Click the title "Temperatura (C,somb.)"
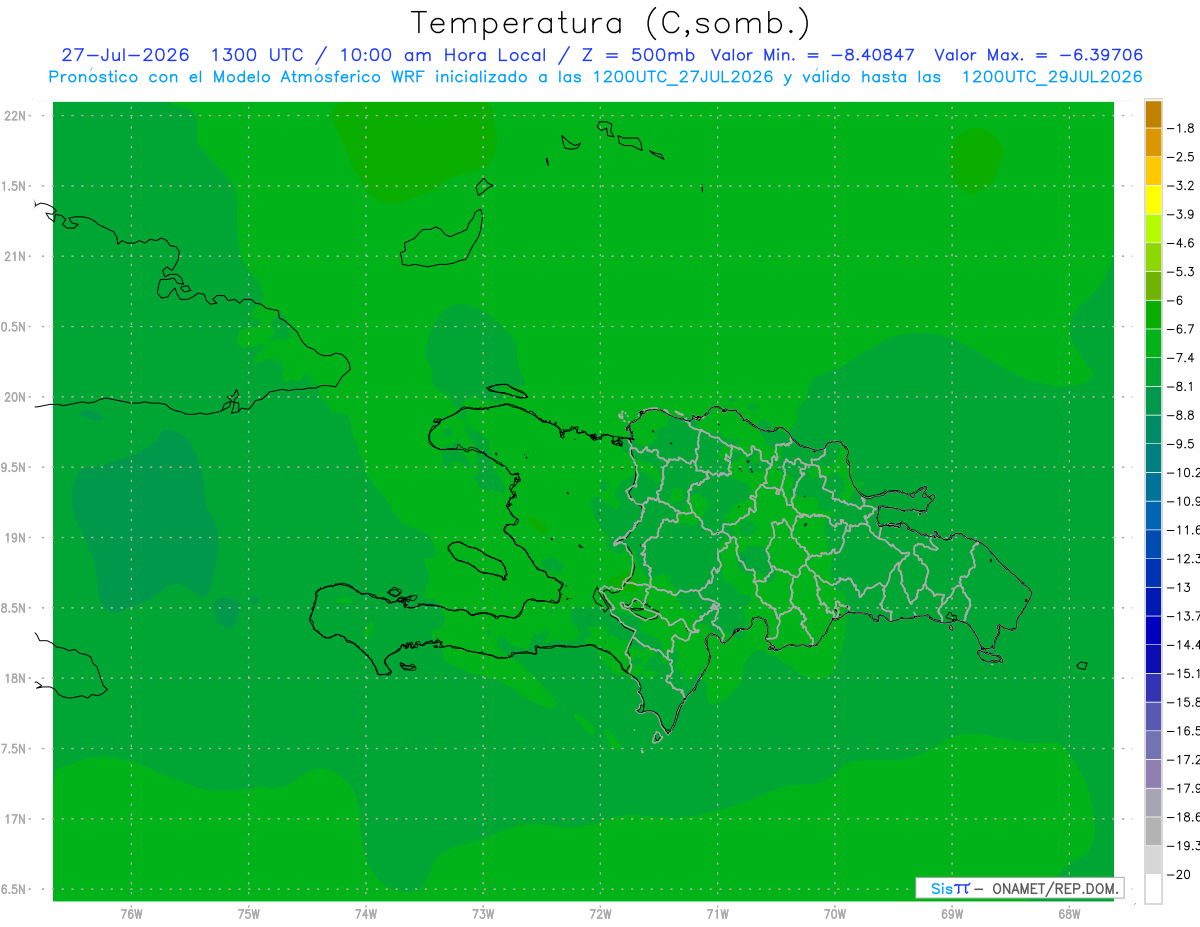Viewport: 1200px width, 927px height. pyautogui.click(x=611, y=23)
